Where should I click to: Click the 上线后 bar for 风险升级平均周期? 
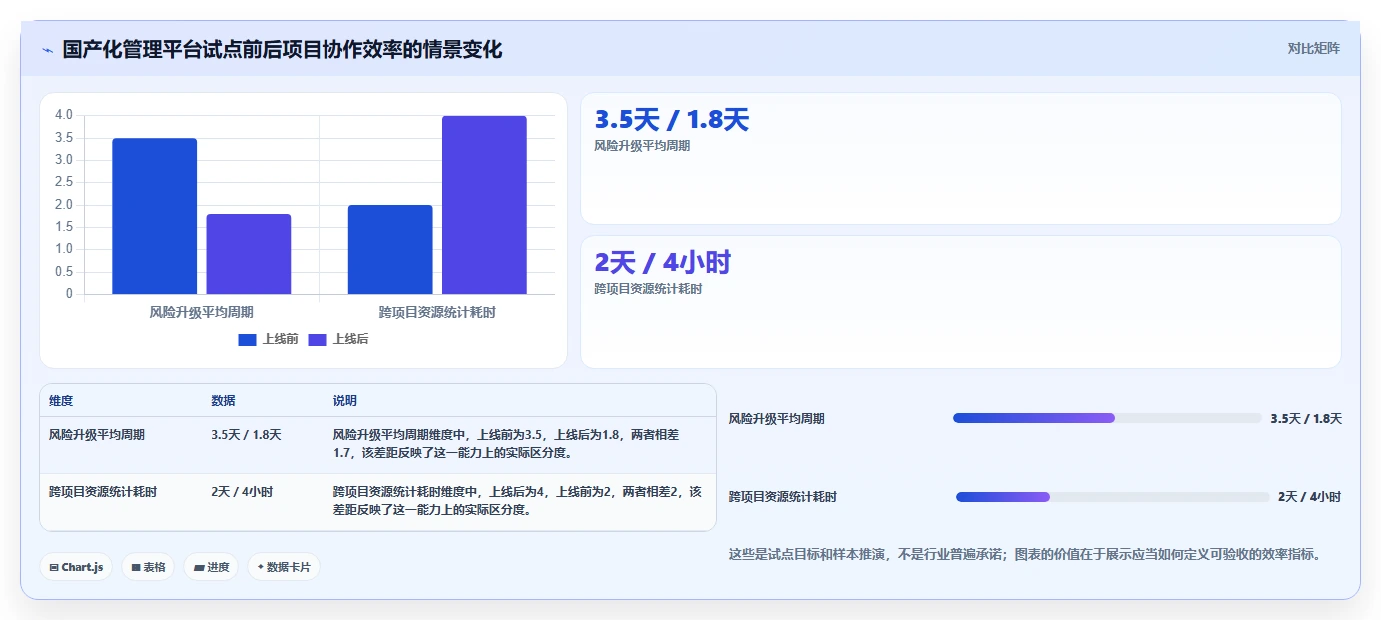coord(249,254)
